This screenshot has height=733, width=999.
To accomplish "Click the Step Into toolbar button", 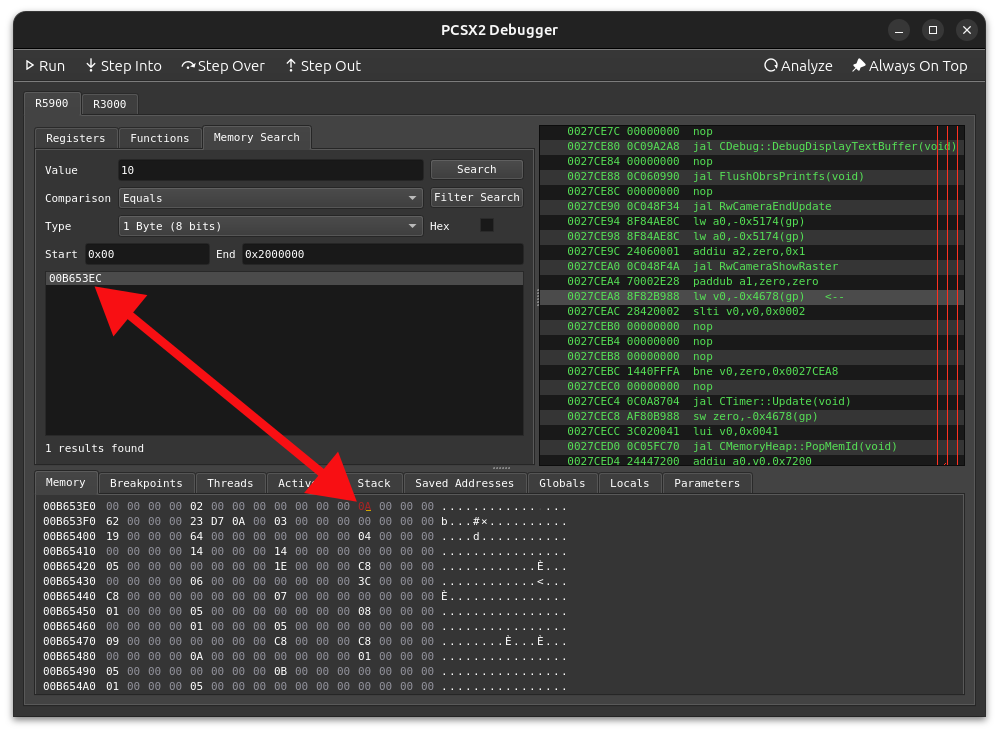I will click(x=124, y=66).
